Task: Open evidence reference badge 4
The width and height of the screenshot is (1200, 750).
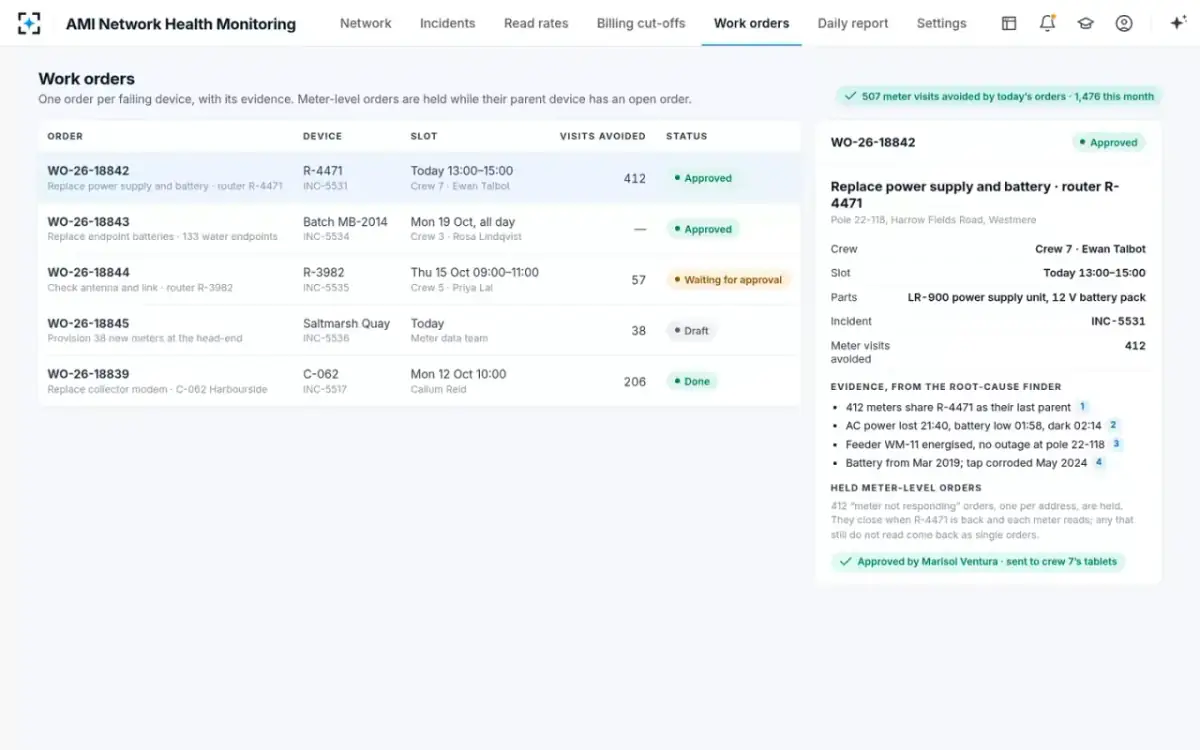Action: click(x=1098, y=462)
